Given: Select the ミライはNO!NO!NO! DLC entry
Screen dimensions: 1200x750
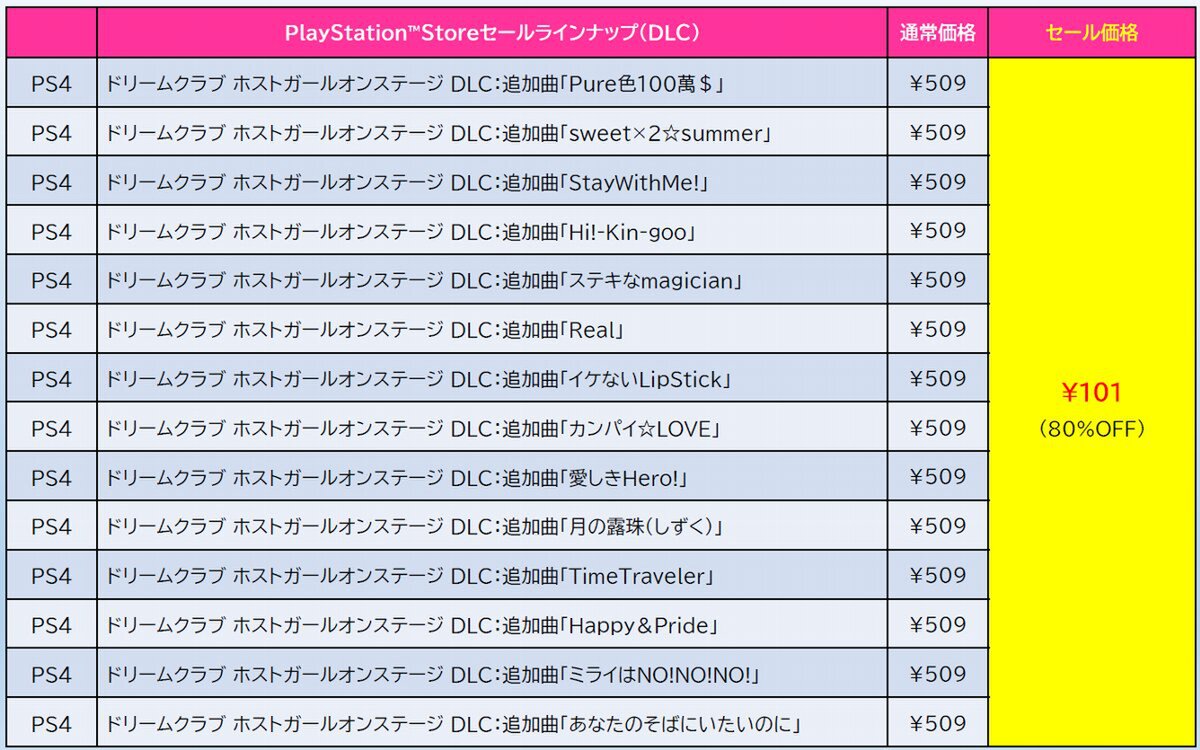Looking at the screenshot, I should coord(432,675).
